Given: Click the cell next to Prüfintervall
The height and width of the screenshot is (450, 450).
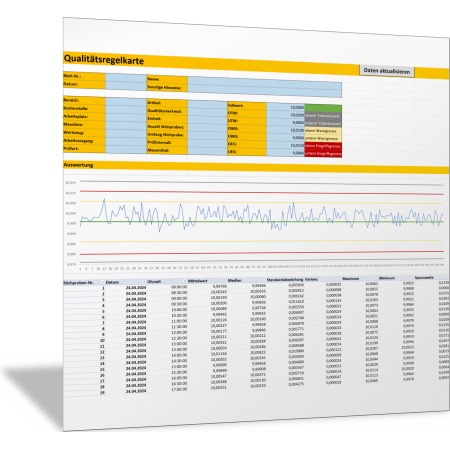Looking at the screenshot, I should (207, 143).
